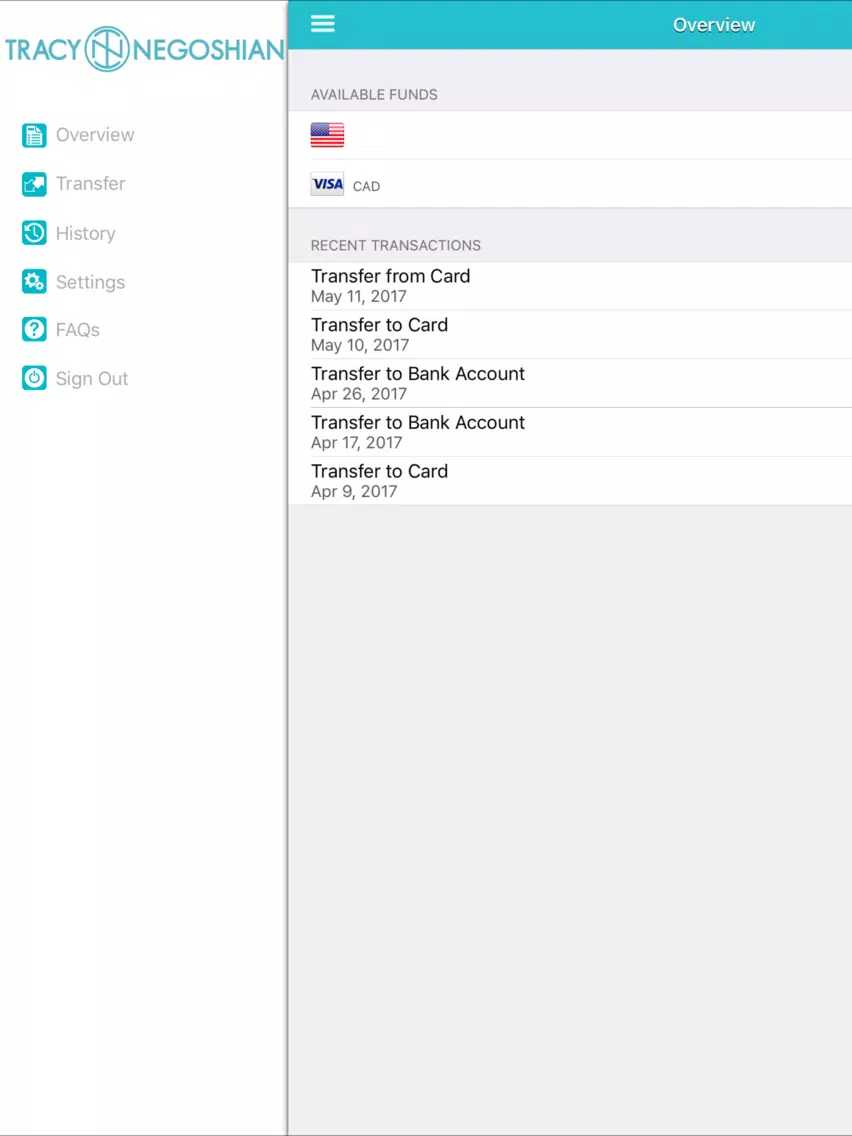Click the Overview document icon in sidebar

34,135
